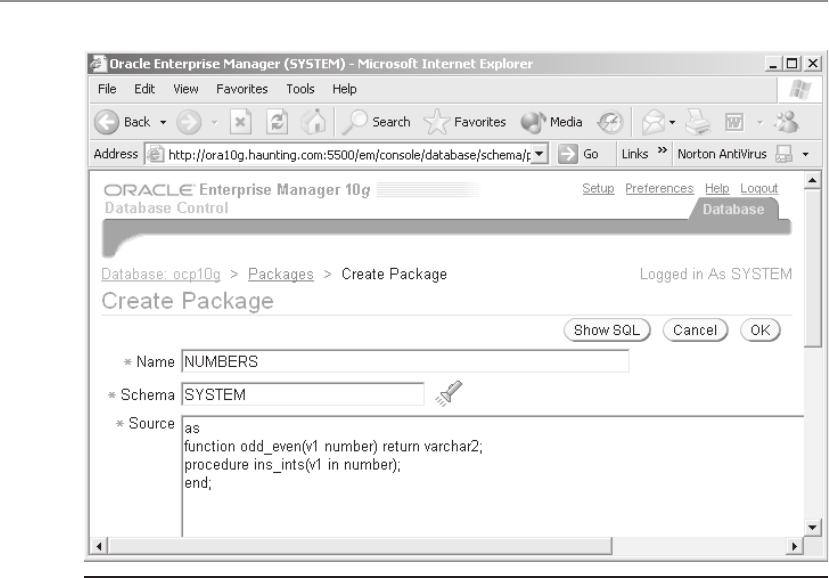Click the Edit with Word icon
The image size is (829, 578).
coord(734,122)
